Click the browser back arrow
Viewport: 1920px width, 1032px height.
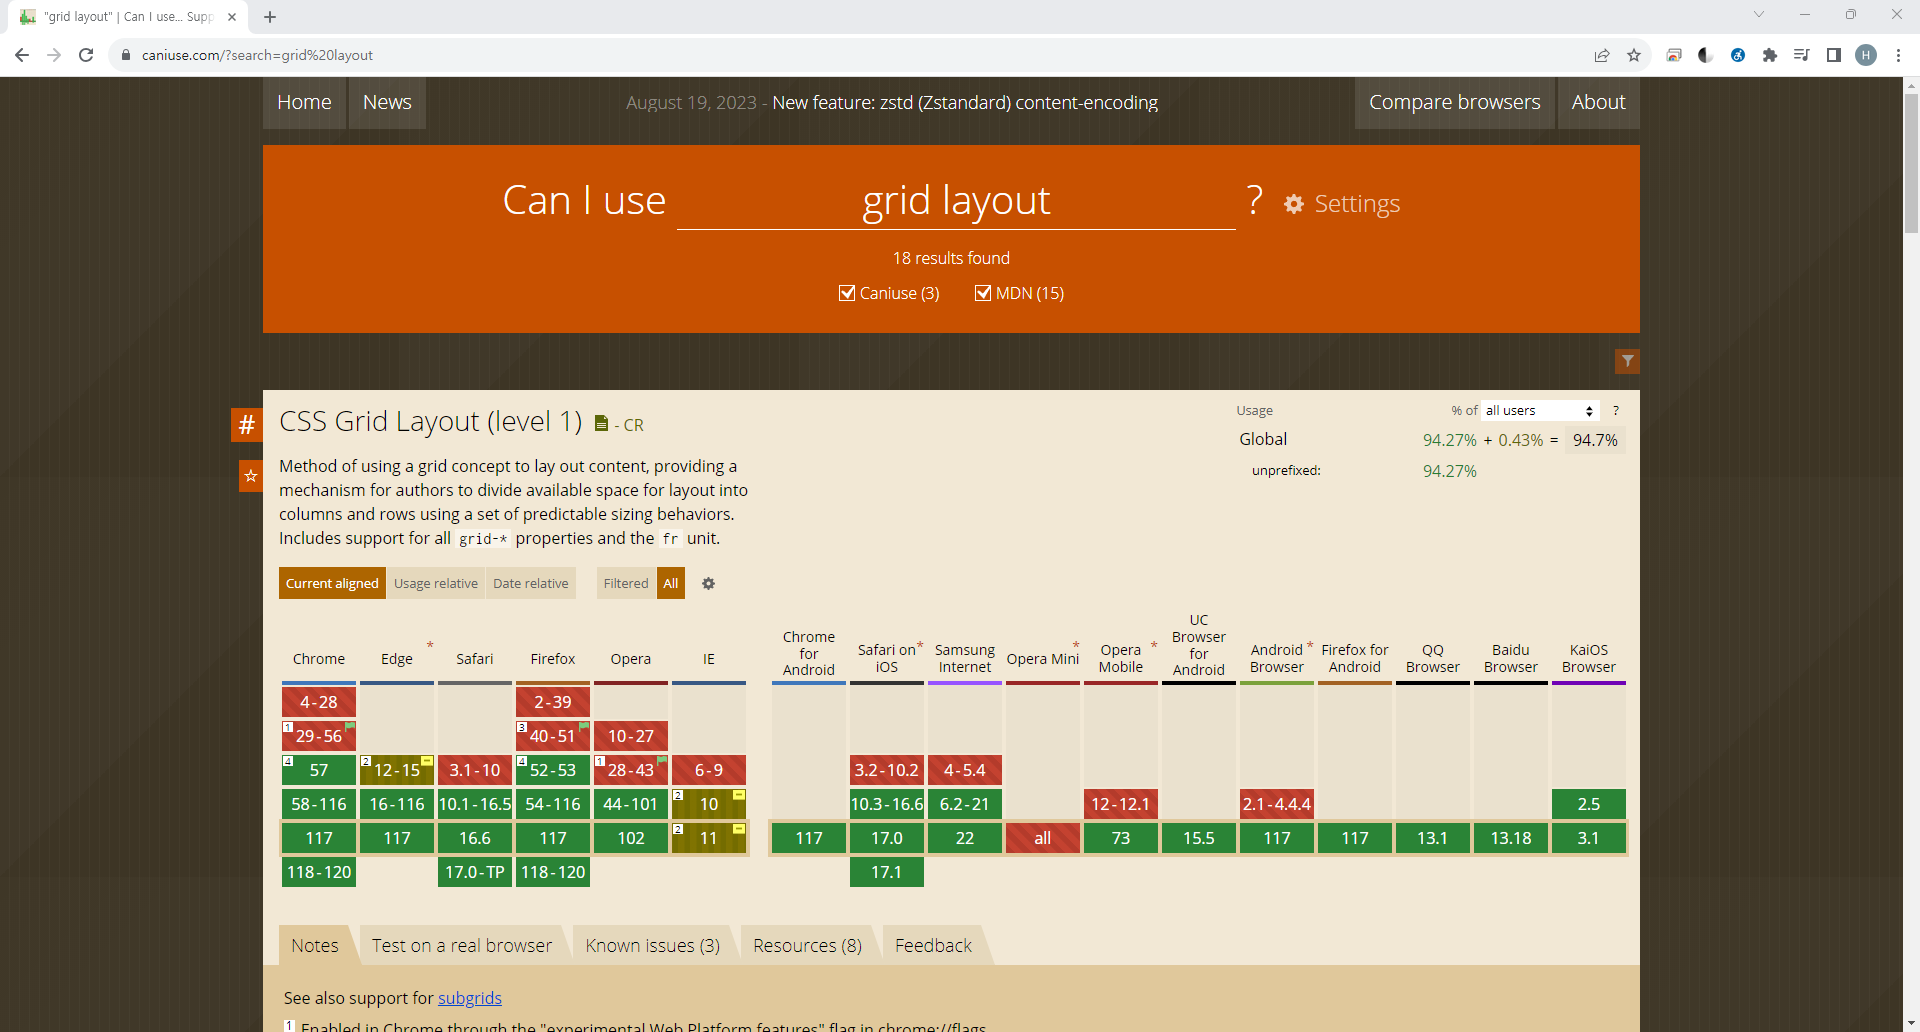(22, 55)
